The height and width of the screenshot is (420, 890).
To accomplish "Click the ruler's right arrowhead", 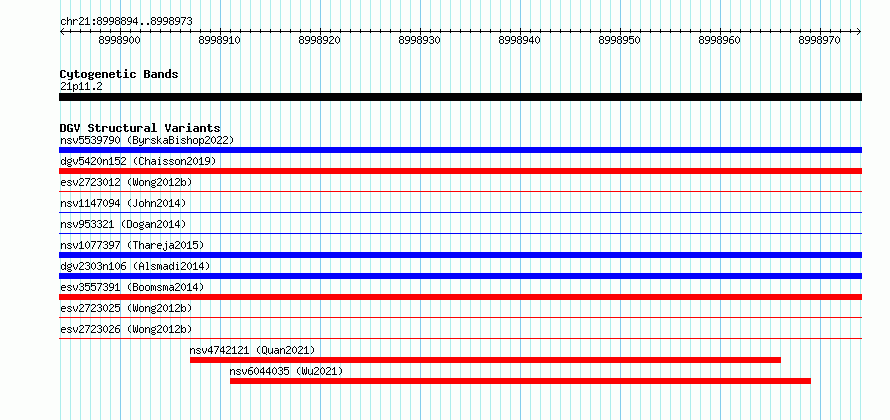I will pos(859,32).
